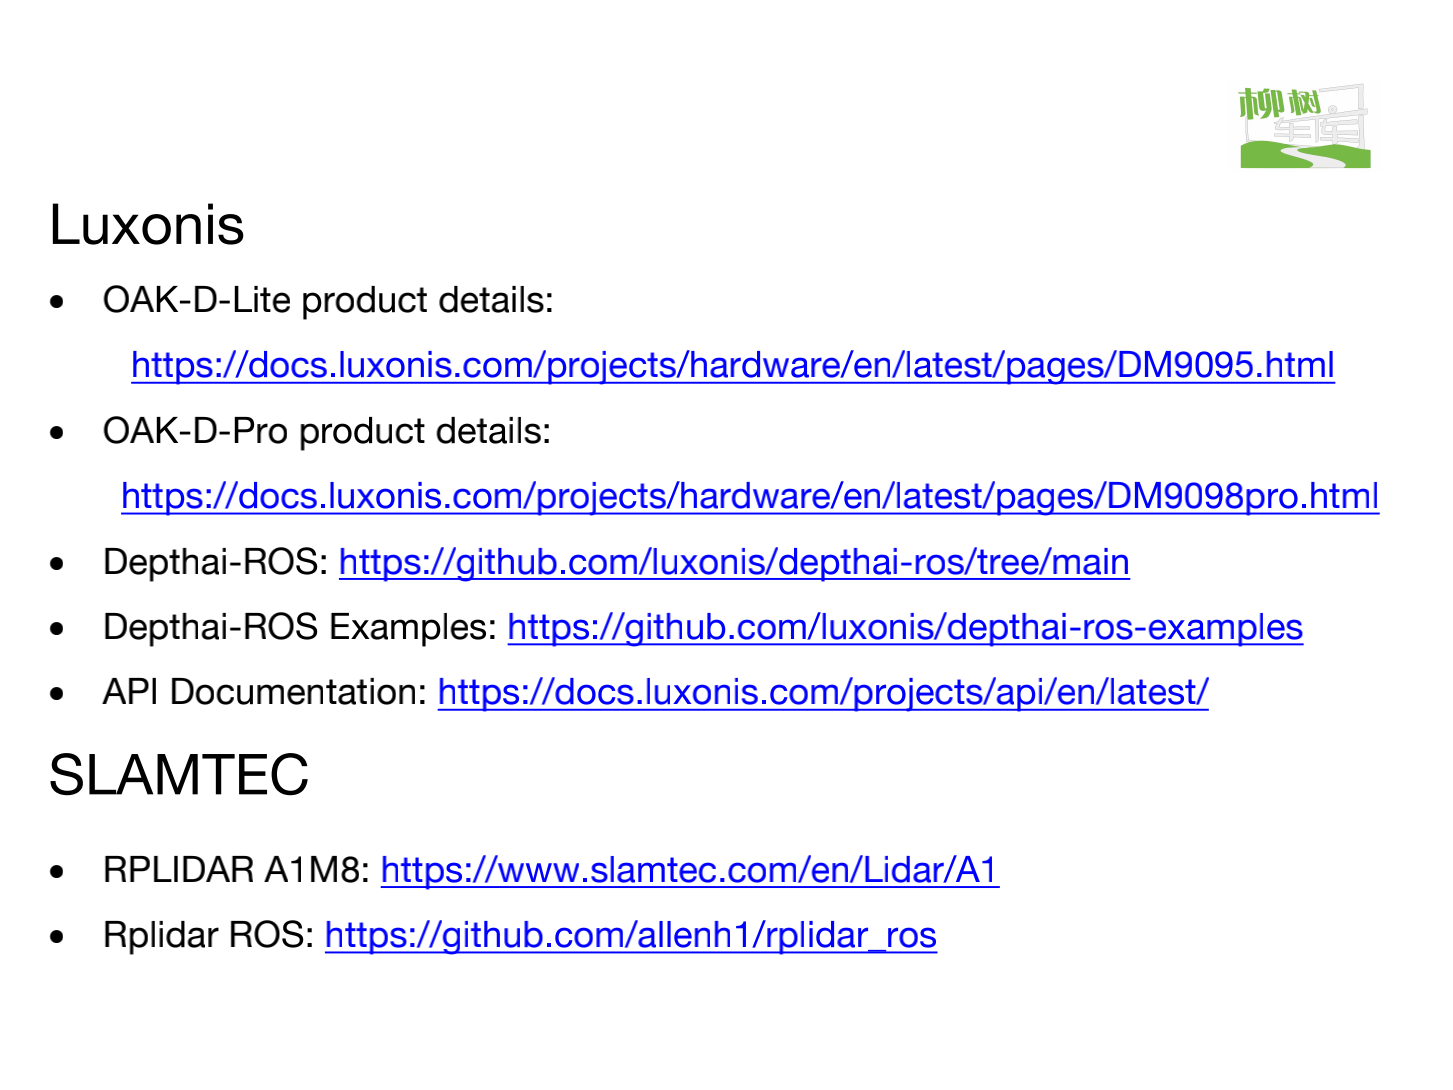The image size is (1453, 1090).
Task: Click the Luxonis section heading
Action: [147, 224]
